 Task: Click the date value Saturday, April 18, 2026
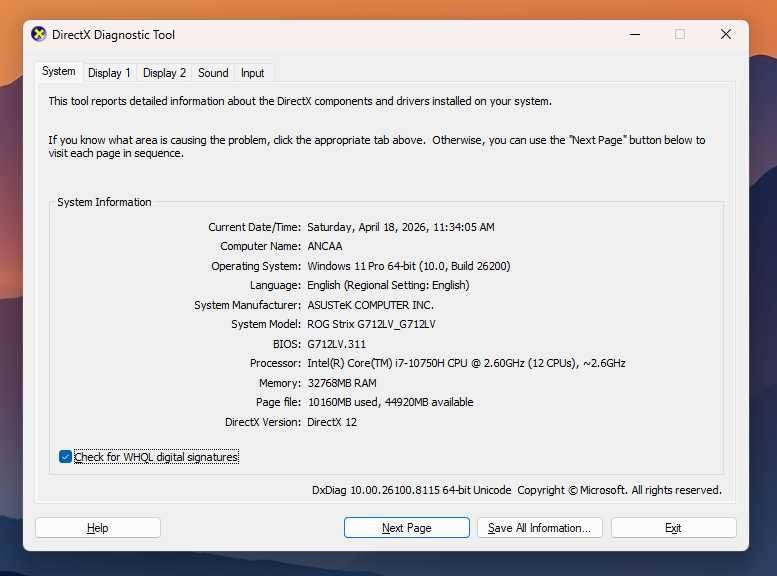(x=400, y=227)
